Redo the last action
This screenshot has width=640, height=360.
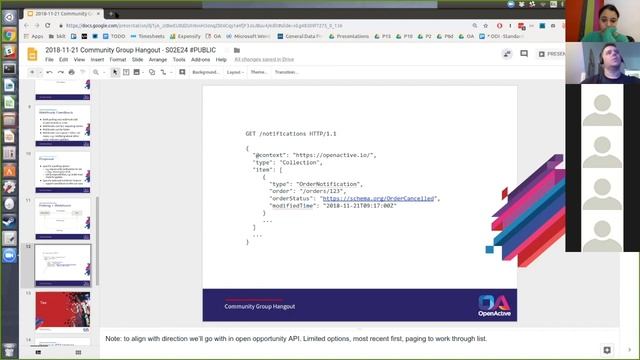point(60,72)
